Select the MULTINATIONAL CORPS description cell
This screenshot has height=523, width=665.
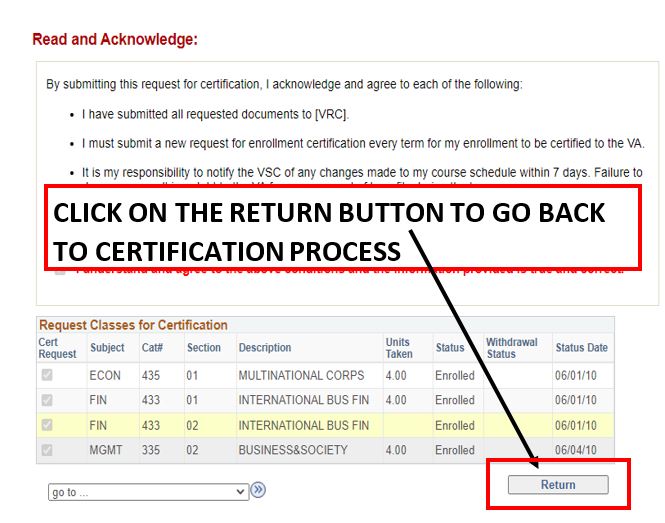point(301,375)
